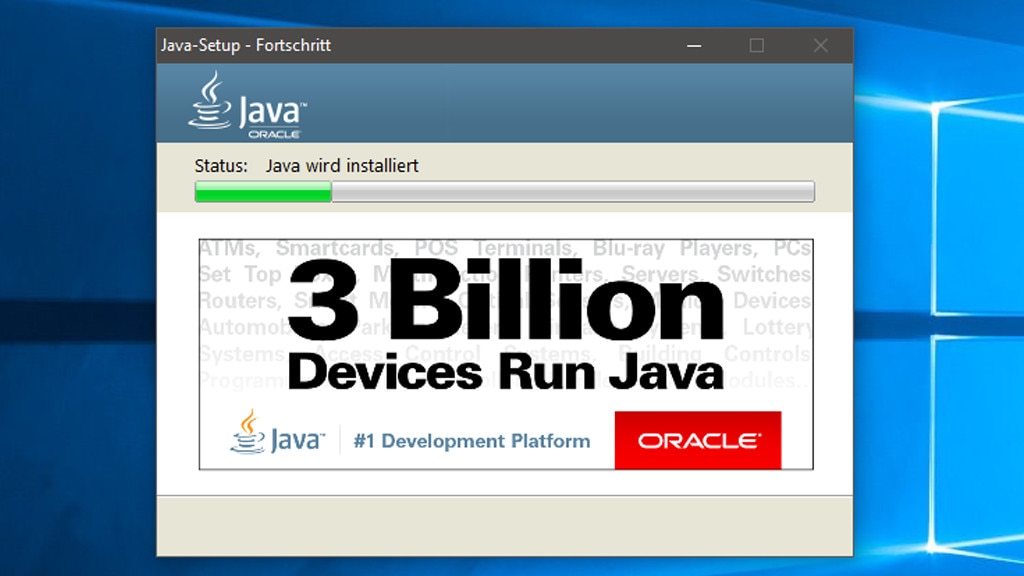Click the green filled part of progress bar

(x=263, y=192)
